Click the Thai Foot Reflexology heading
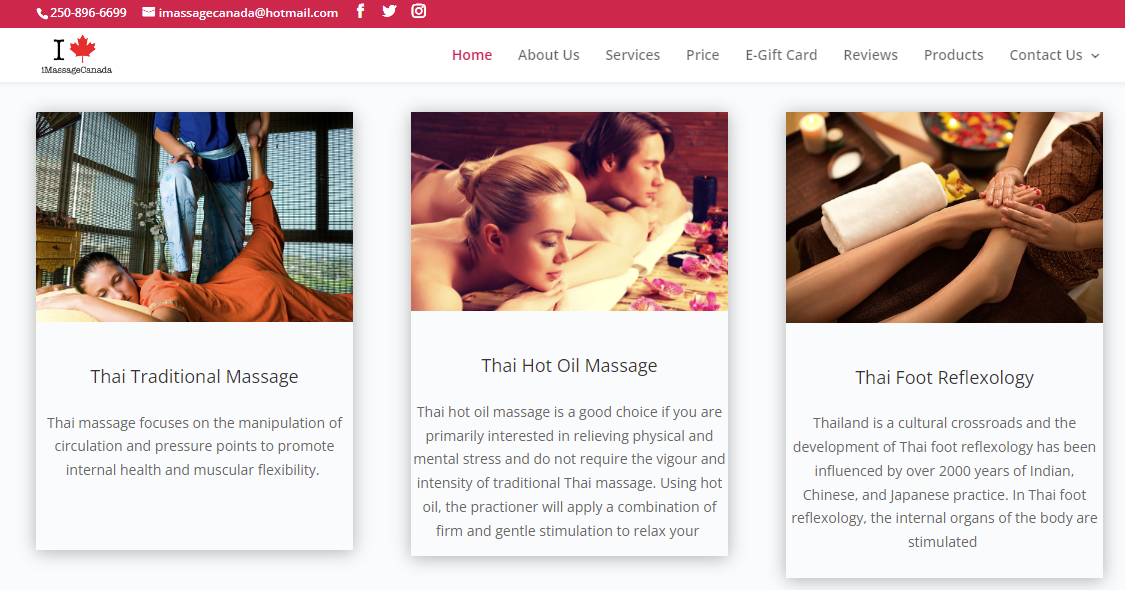Image resolution: width=1125 pixels, height=590 pixels. click(x=944, y=378)
